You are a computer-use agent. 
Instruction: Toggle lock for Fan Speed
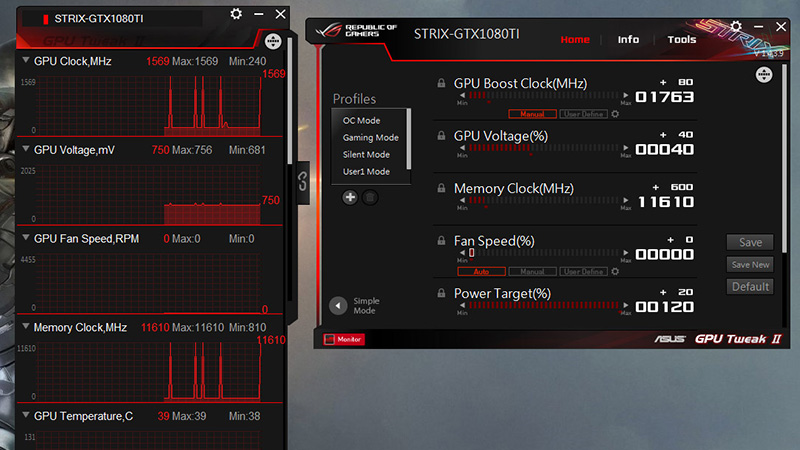pyautogui.click(x=441, y=241)
